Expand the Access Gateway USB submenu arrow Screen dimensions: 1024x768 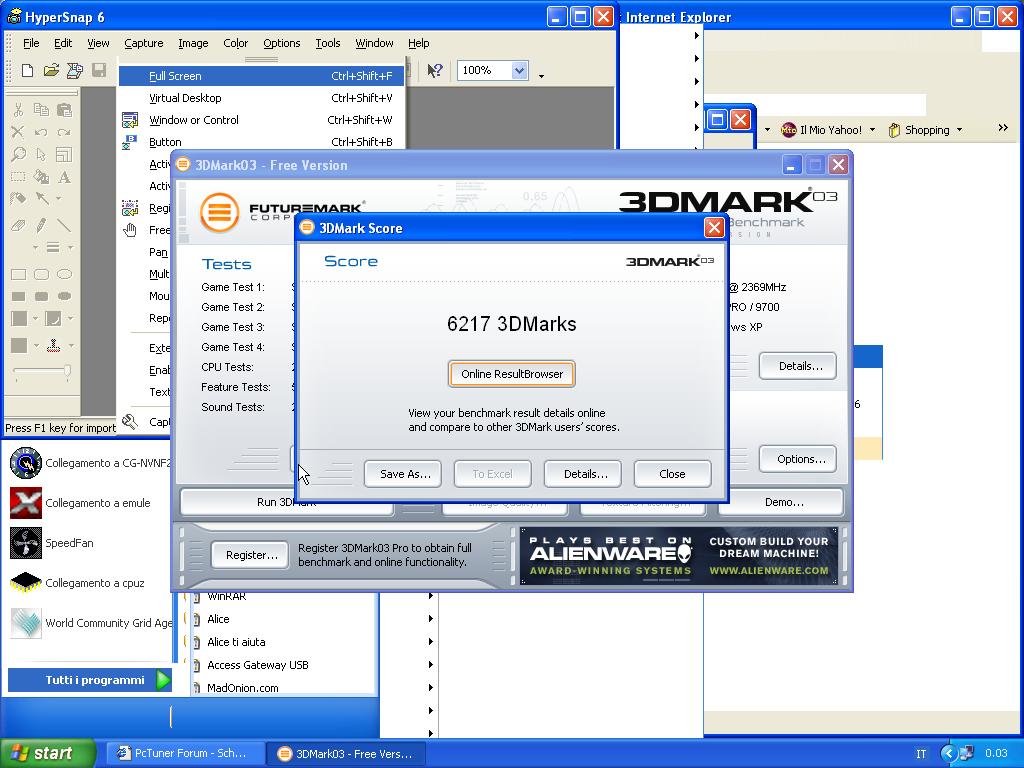[x=430, y=665]
